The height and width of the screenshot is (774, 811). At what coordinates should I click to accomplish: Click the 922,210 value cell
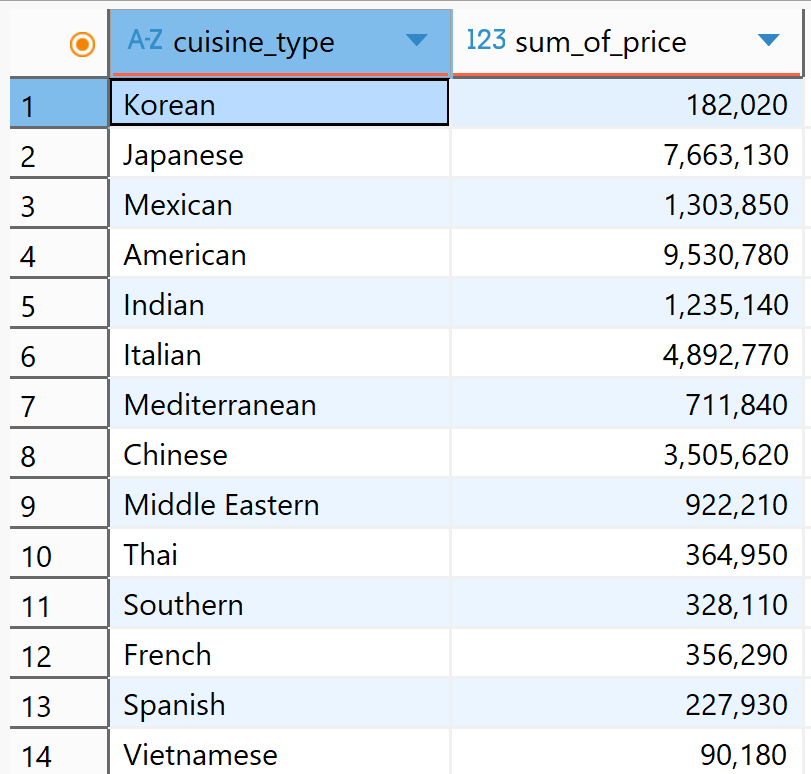pyautogui.click(x=627, y=503)
